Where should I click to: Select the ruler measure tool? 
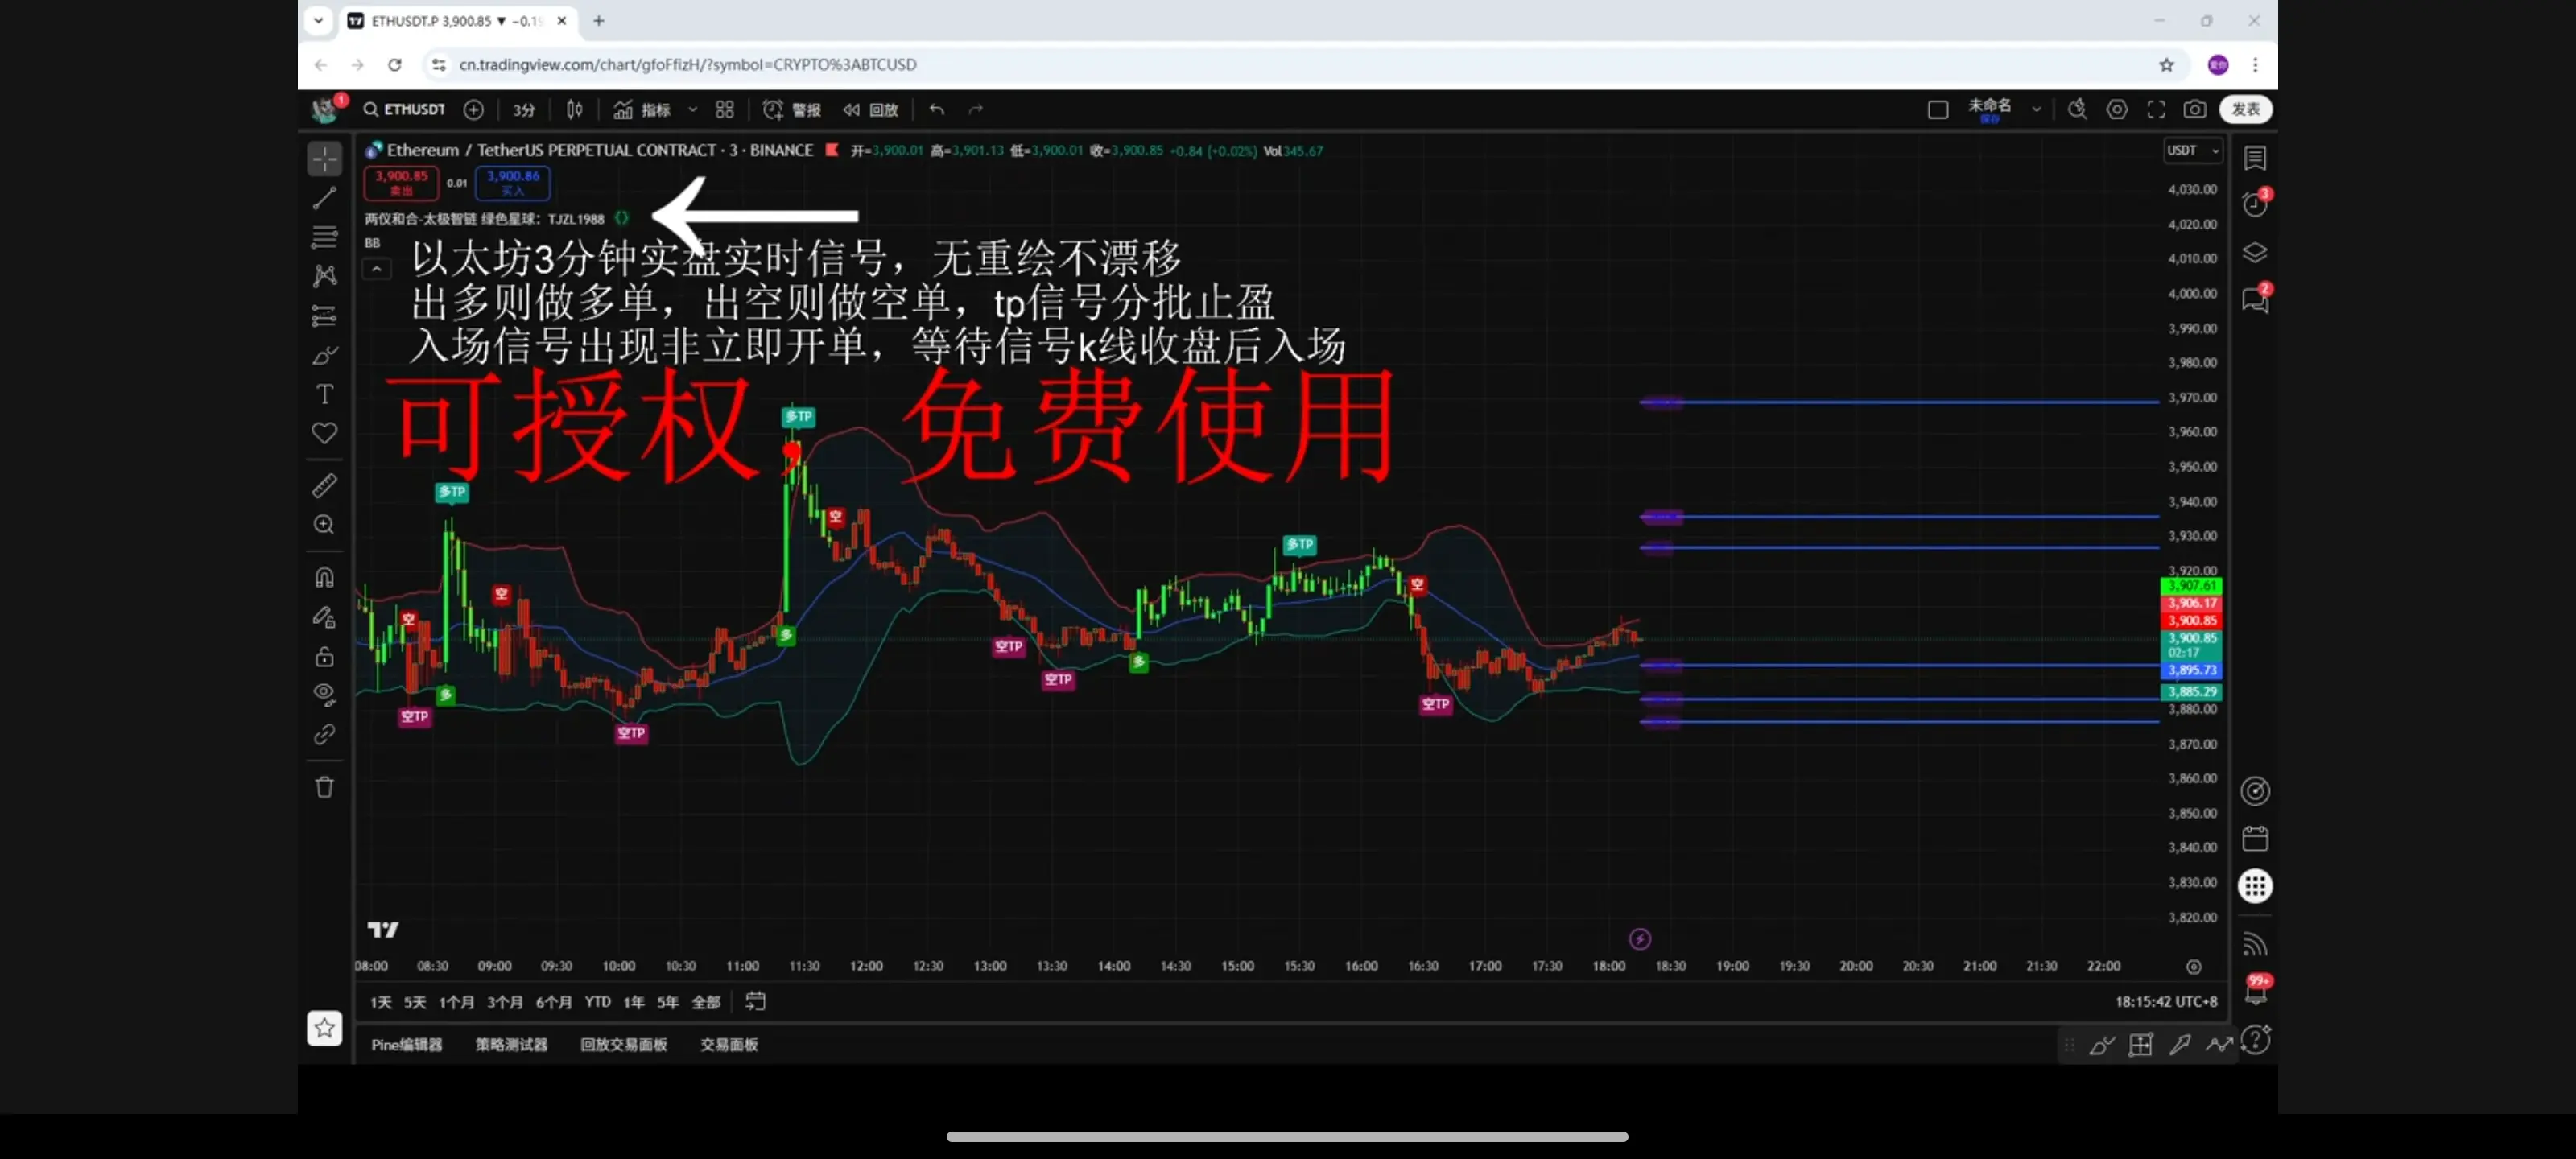324,486
